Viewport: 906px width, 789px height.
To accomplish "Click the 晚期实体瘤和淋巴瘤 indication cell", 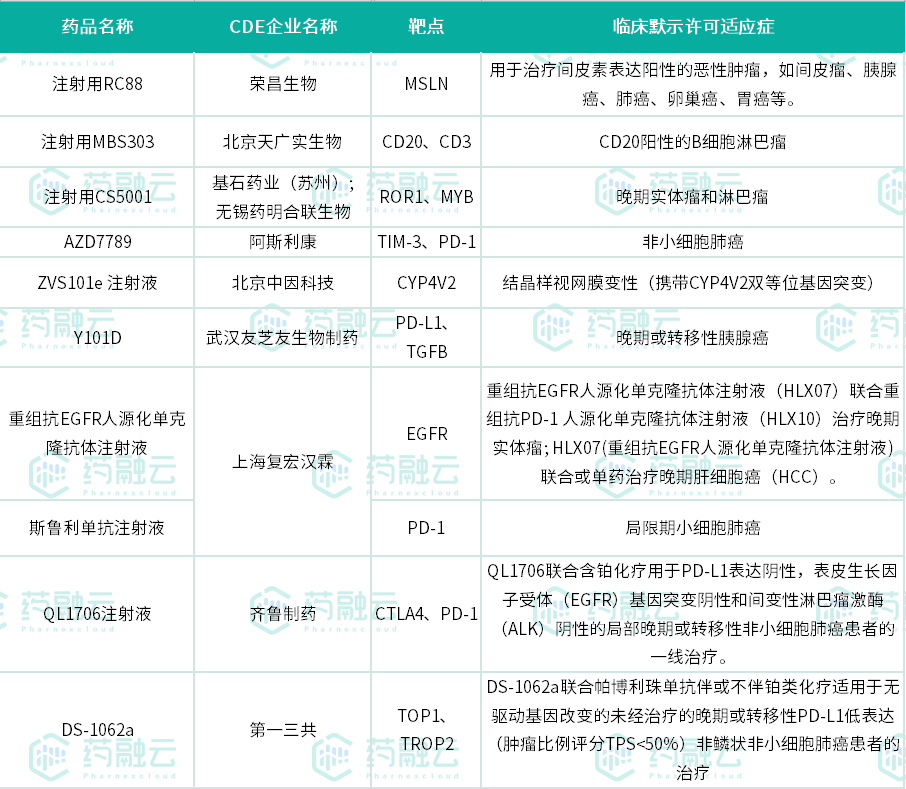I will pos(693,197).
